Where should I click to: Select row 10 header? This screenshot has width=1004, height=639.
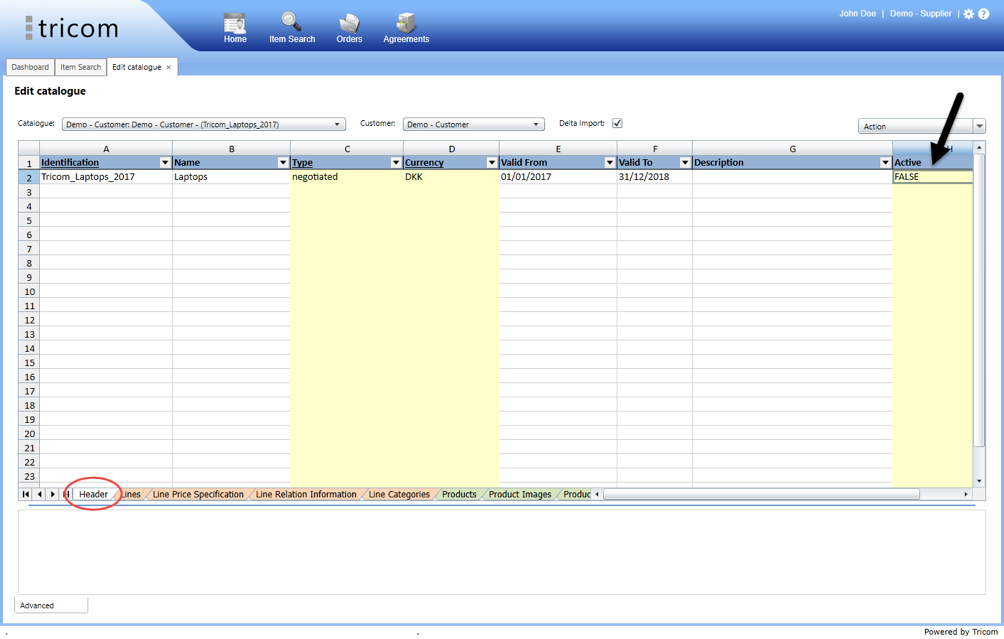pyautogui.click(x=29, y=291)
